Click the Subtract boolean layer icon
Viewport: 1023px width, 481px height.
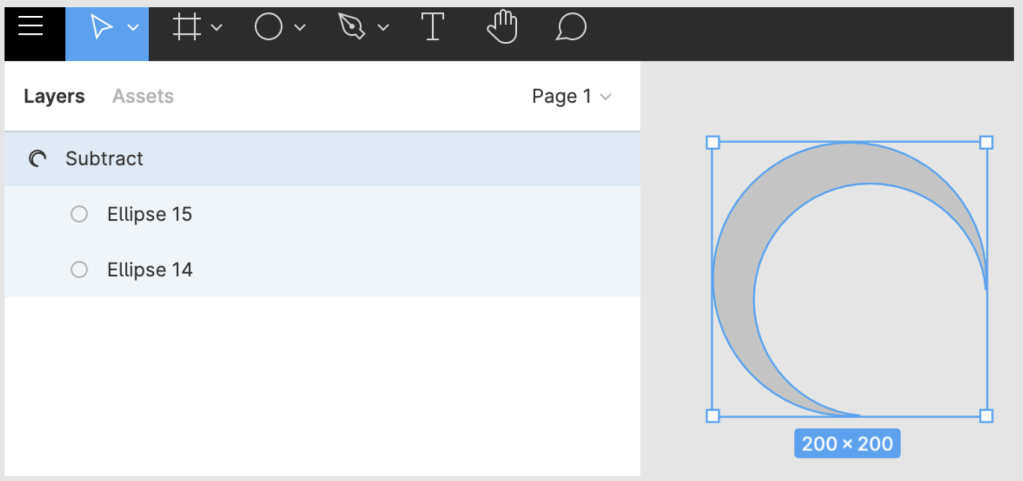38,158
